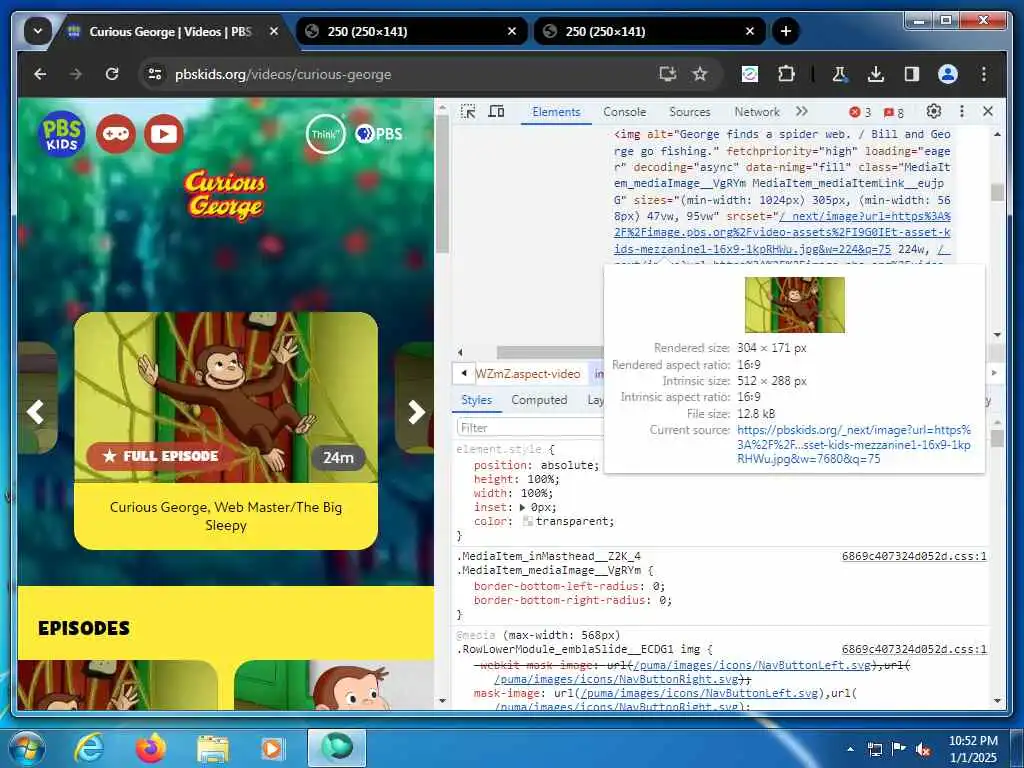
Task: Toggle the device toolbar icon
Action: click(x=496, y=112)
